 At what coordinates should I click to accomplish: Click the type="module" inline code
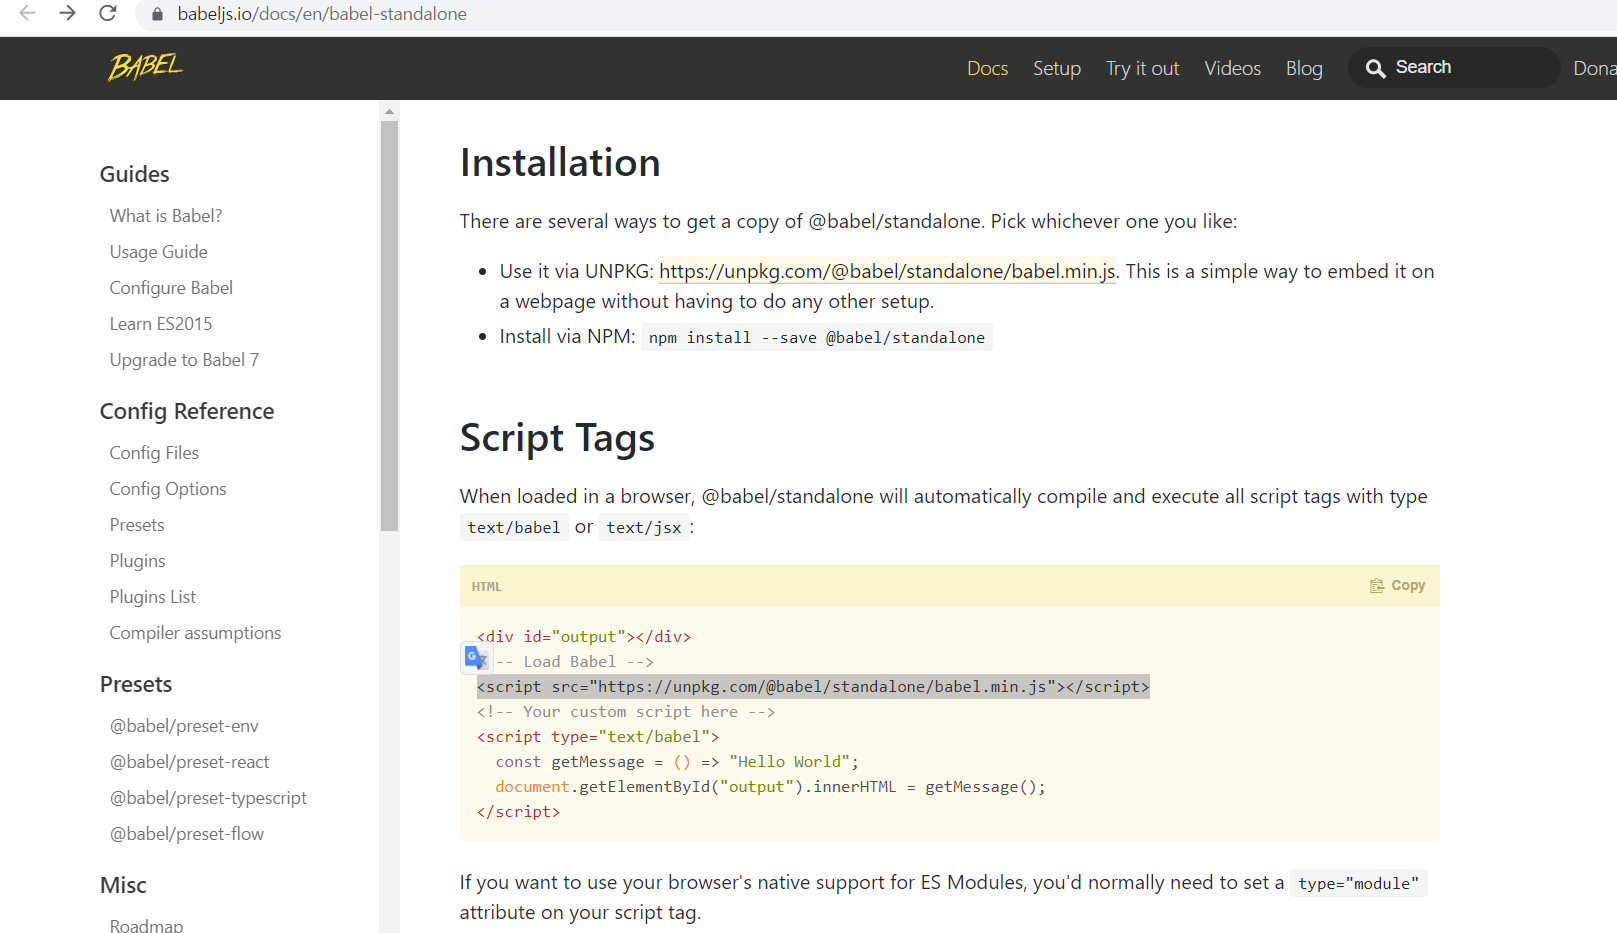tap(1358, 883)
